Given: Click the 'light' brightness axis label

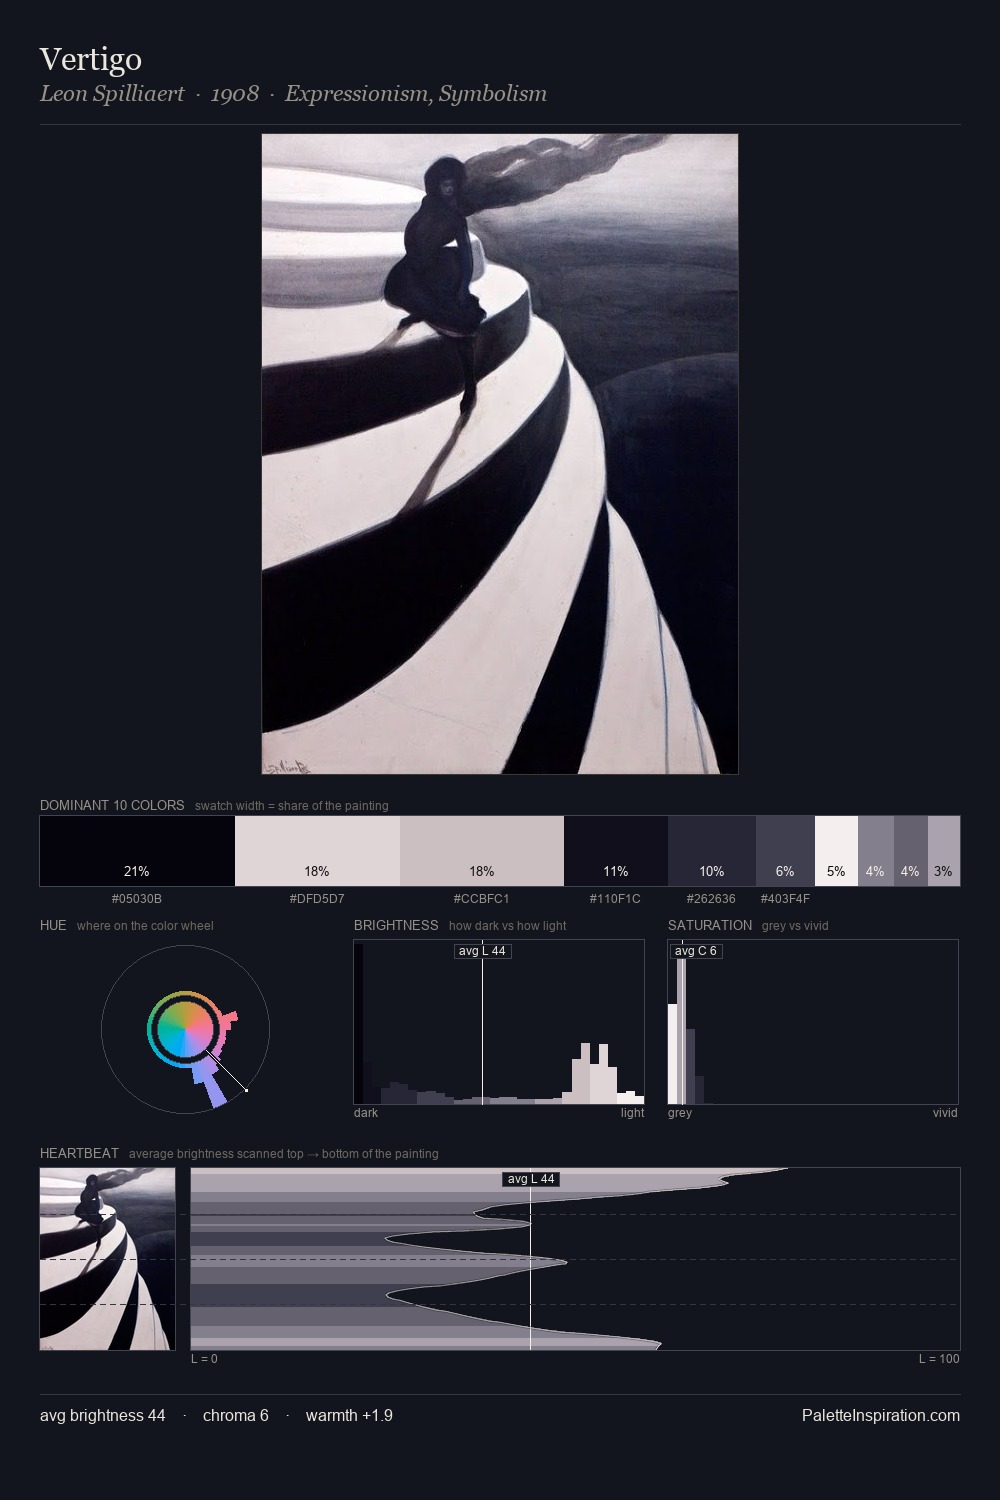Looking at the screenshot, I should click(x=632, y=1113).
